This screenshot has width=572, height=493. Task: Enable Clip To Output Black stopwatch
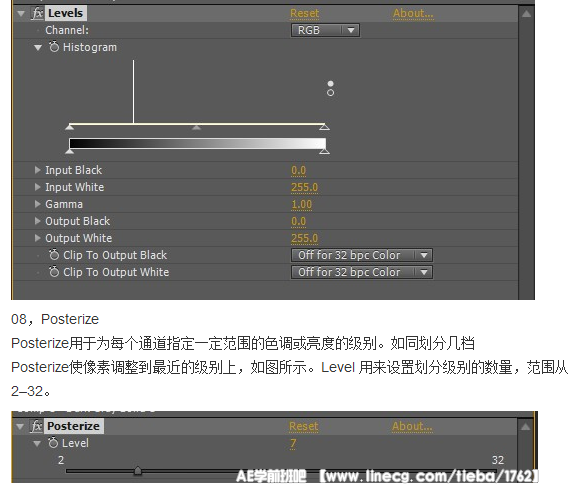(x=54, y=255)
